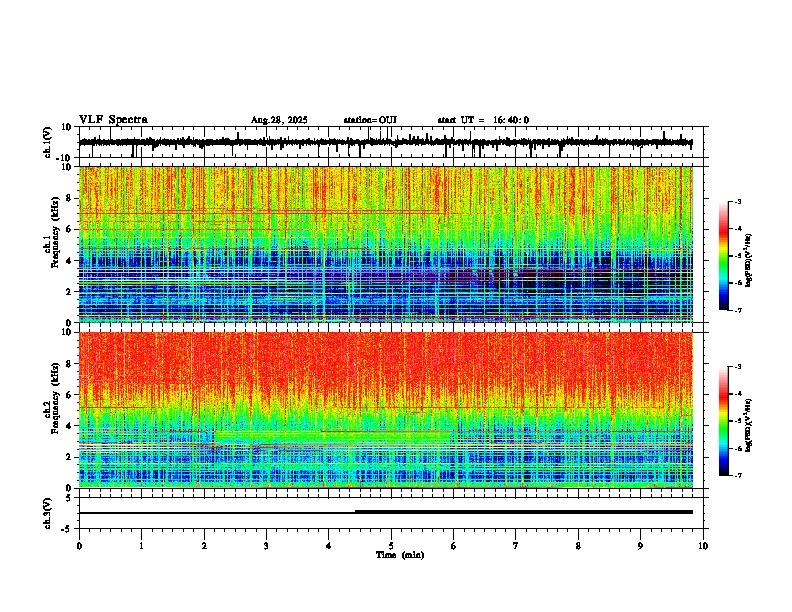
Task: Click the ch.3 black line trace
Action: (386, 512)
